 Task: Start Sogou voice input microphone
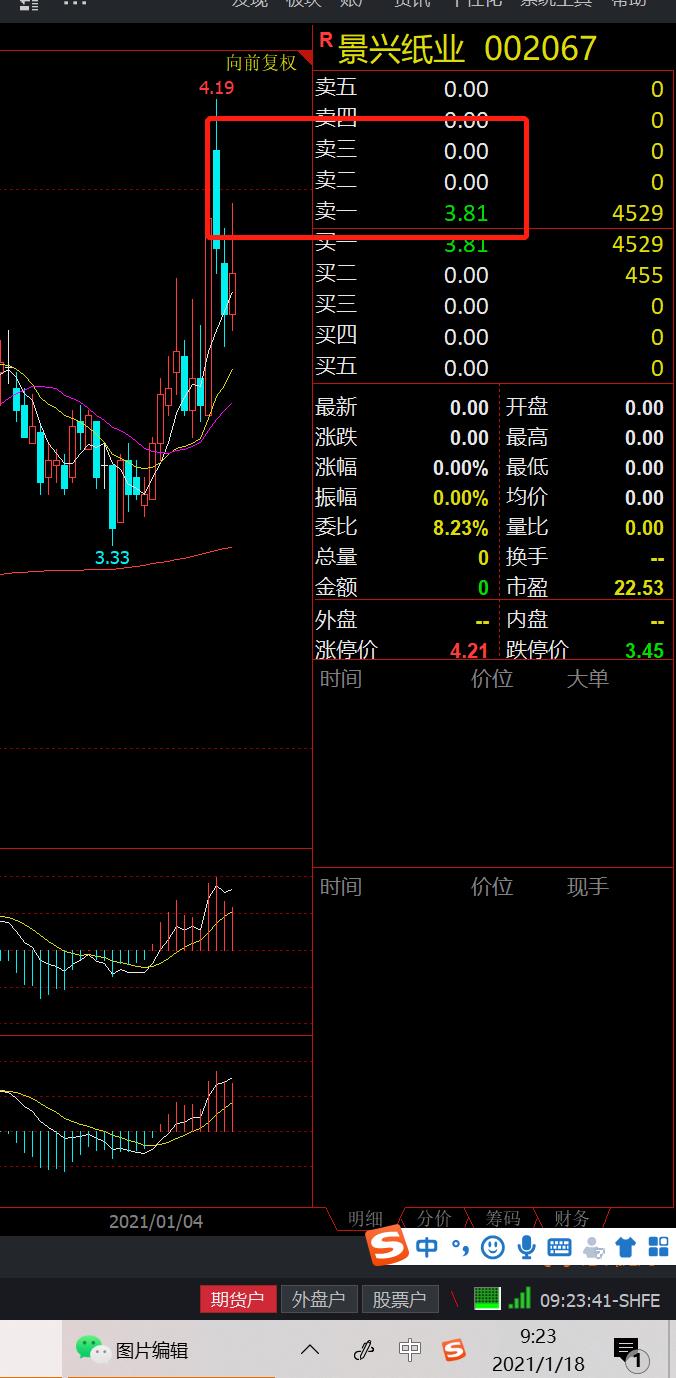point(526,1247)
